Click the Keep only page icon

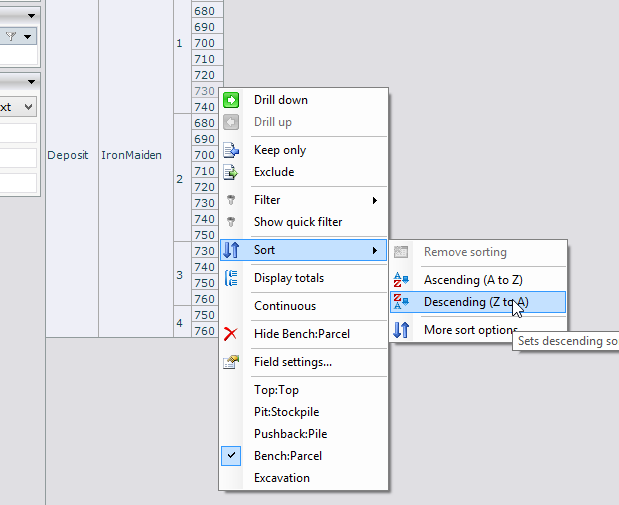[x=231, y=150]
